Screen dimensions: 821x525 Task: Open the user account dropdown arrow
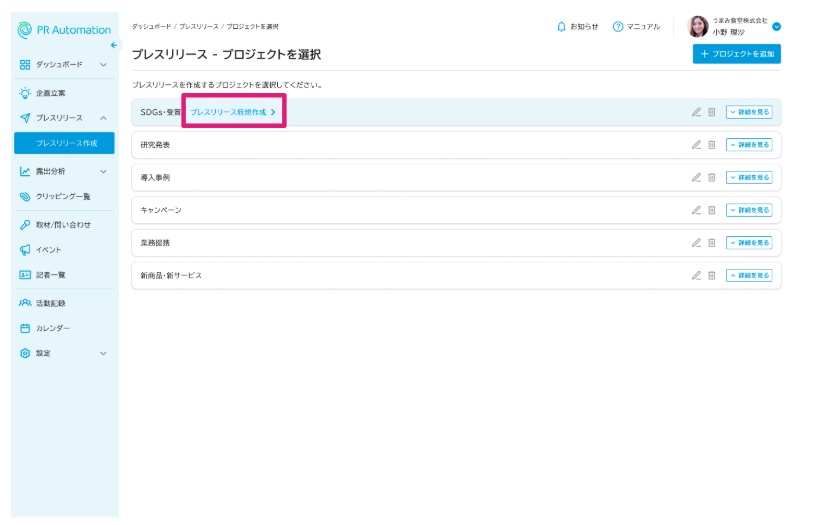click(777, 27)
